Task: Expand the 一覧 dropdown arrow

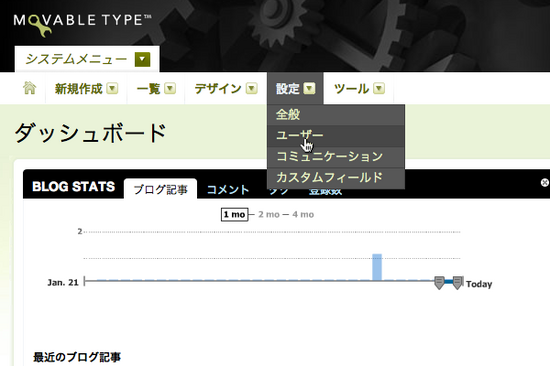Action: (x=170, y=88)
